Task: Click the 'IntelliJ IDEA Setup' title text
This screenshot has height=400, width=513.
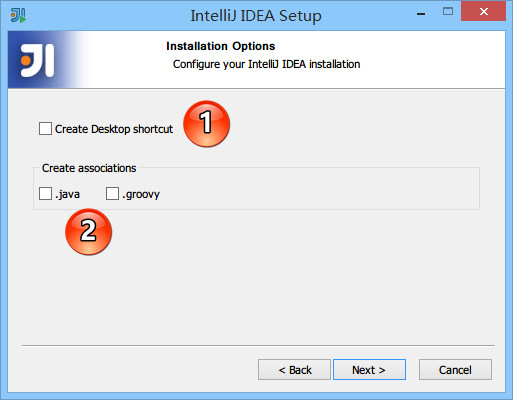Action: 256,16
